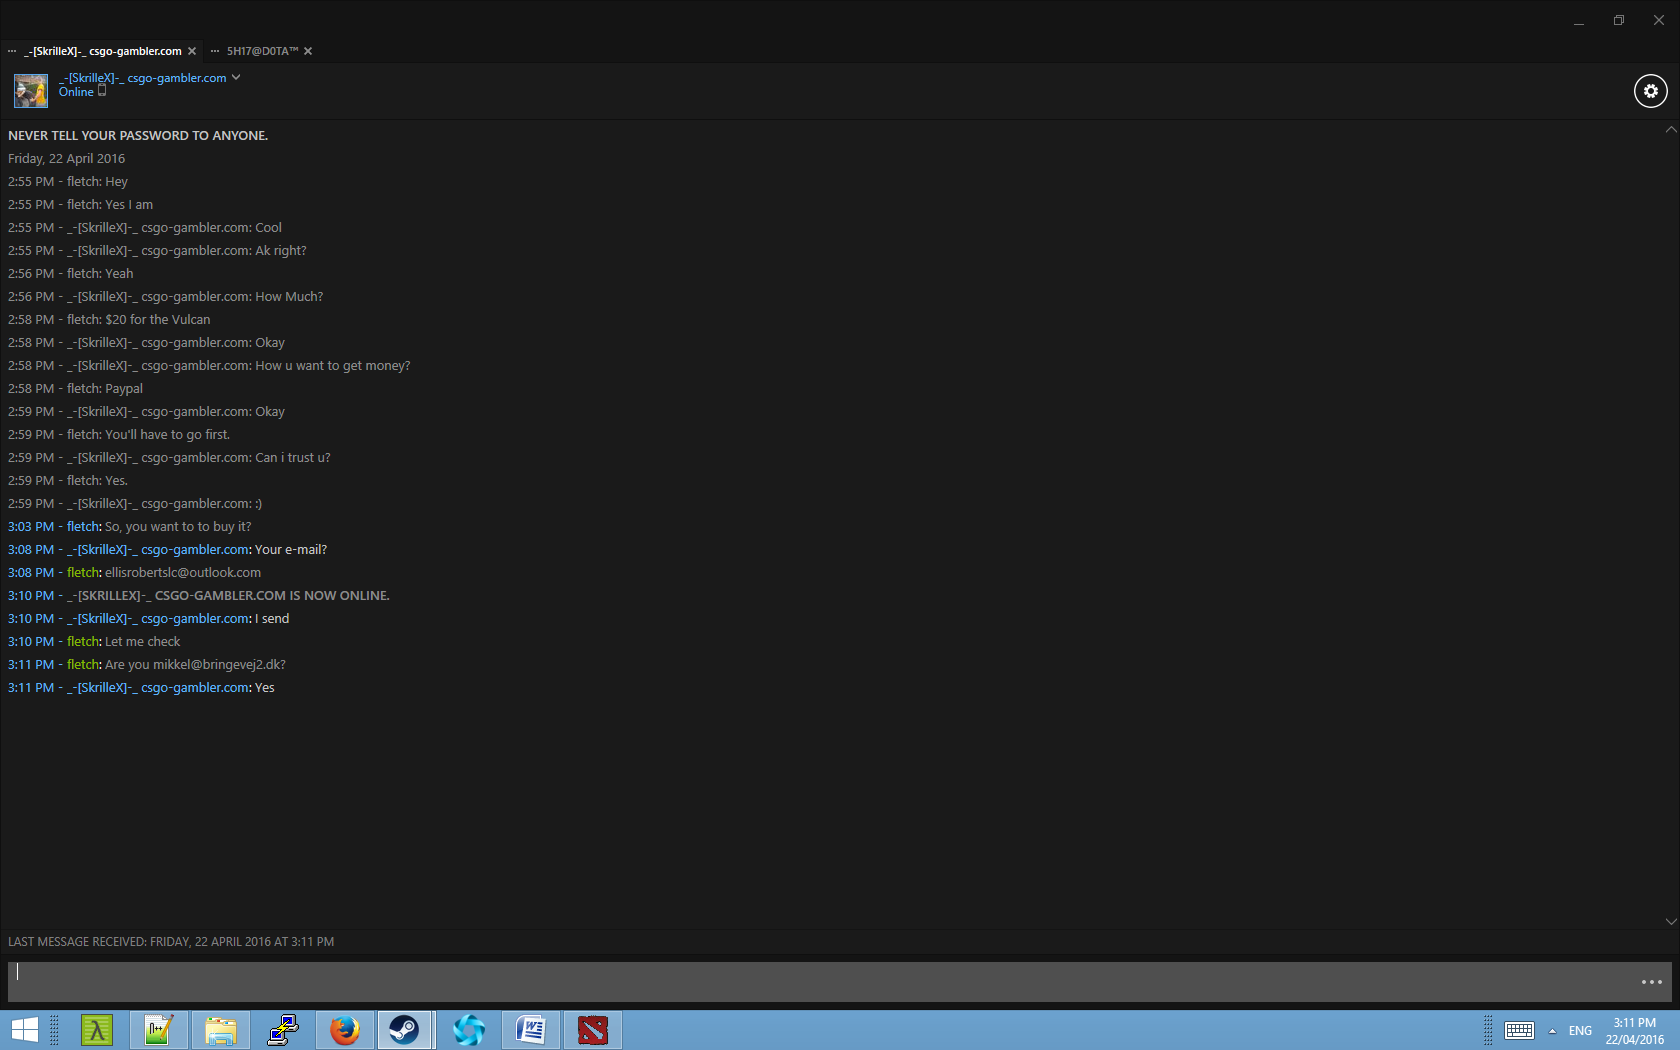Launch Dota 2 from the taskbar
Image resolution: width=1680 pixels, height=1050 pixels.
pyautogui.click(x=592, y=1030)
